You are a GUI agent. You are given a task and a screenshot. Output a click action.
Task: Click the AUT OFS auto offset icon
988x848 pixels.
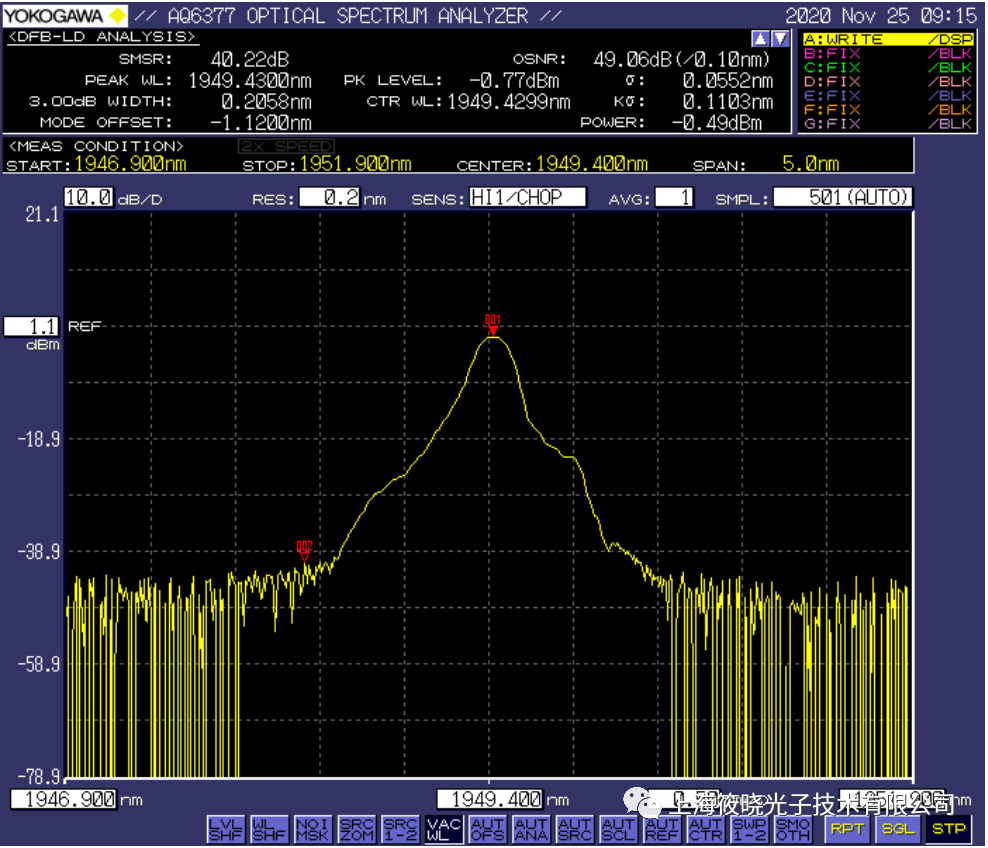(487, 829)
